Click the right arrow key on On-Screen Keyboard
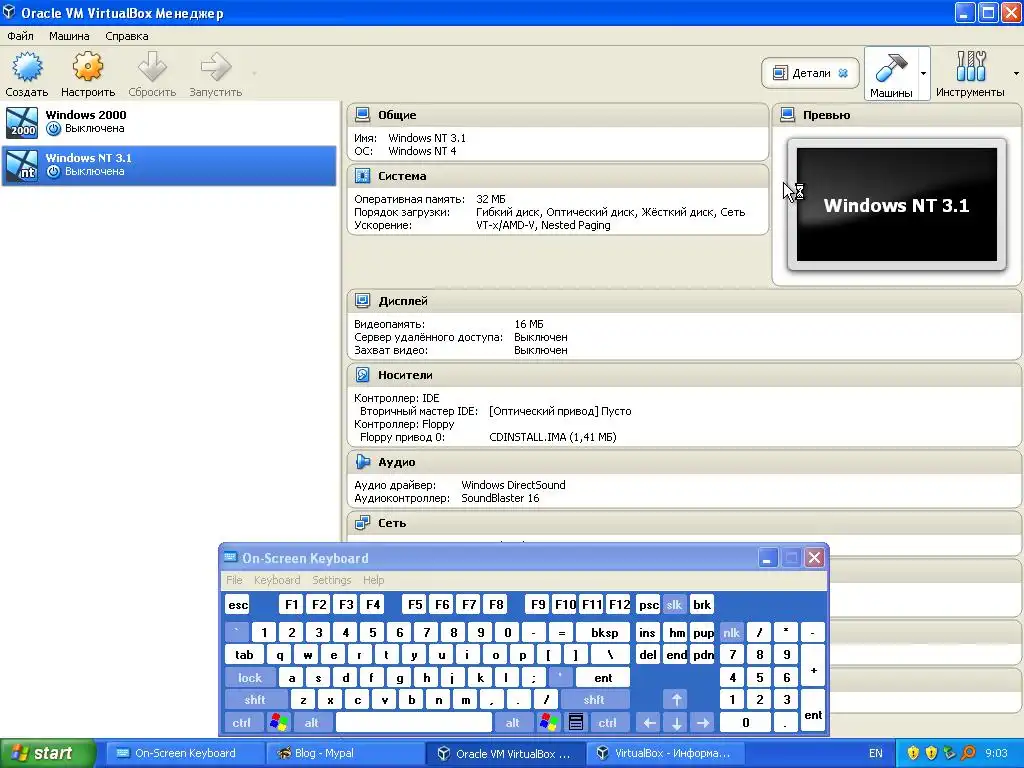The height and width of the screenshot is (768, 1024). [x=703, y=722]
